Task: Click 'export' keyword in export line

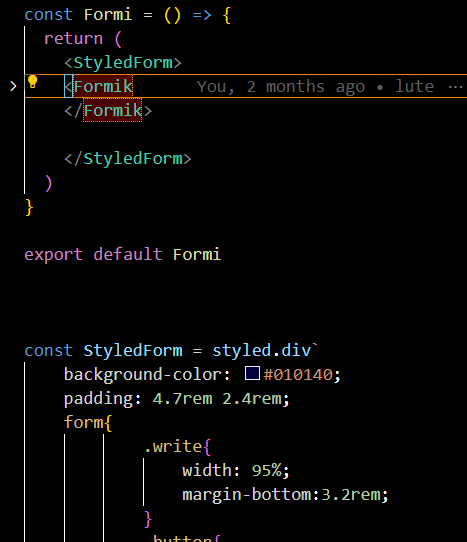Action: pos(54,255)
